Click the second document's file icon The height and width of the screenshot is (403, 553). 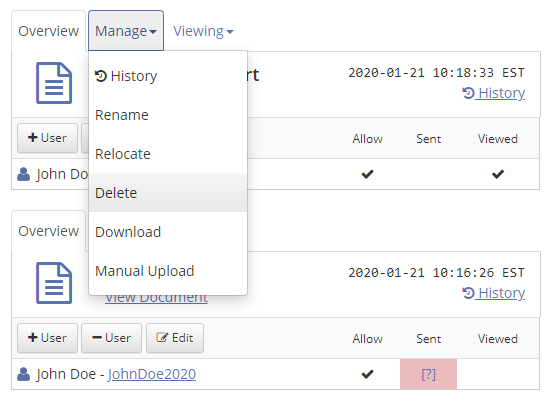[x=54, y=283]
